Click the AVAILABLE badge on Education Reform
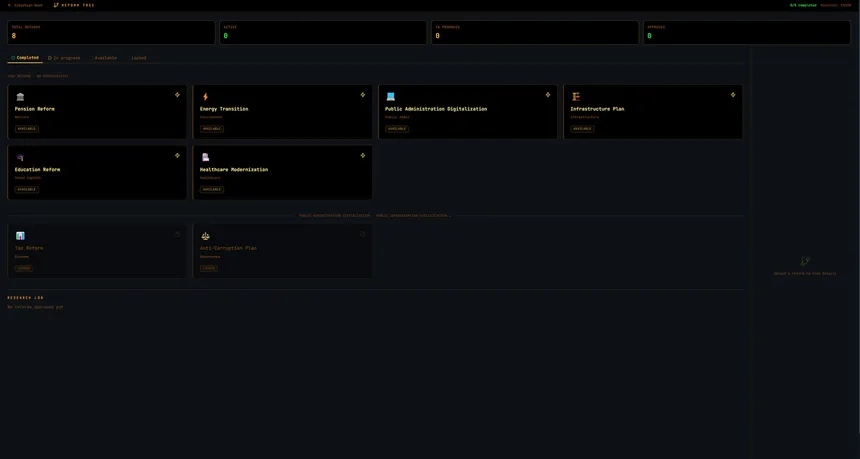 [27, 189]
